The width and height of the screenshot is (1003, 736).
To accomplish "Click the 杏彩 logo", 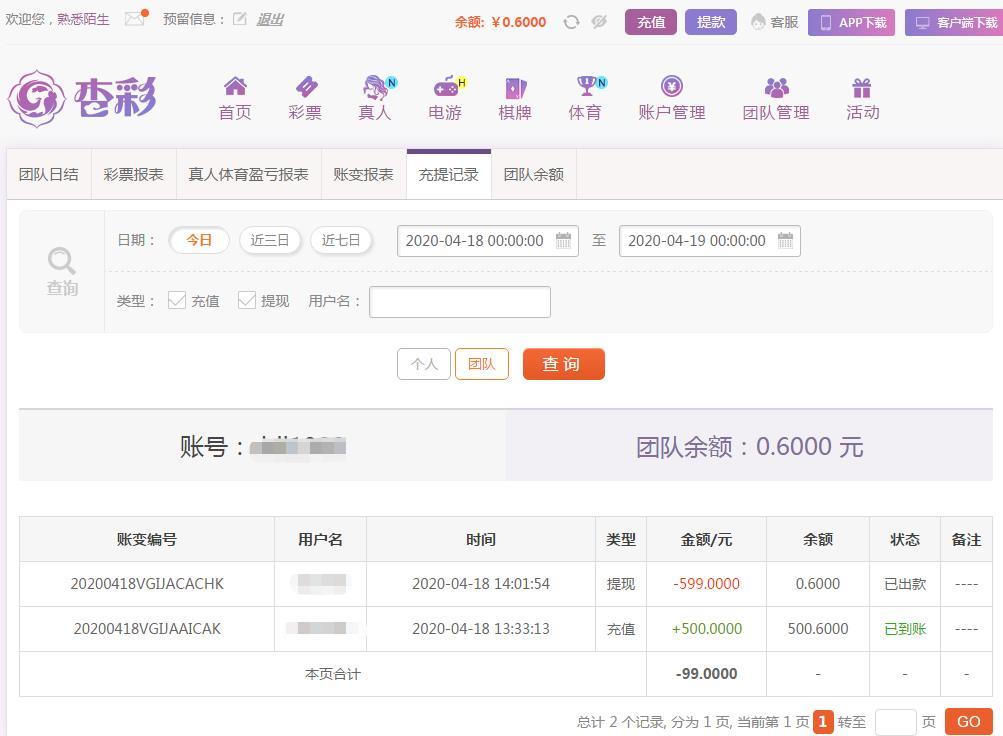I will pos(83,99).
